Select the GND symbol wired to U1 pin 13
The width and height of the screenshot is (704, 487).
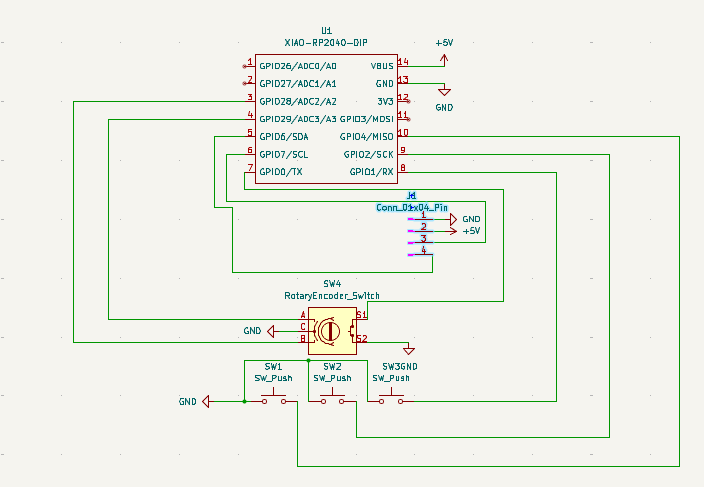coord(444,91)
